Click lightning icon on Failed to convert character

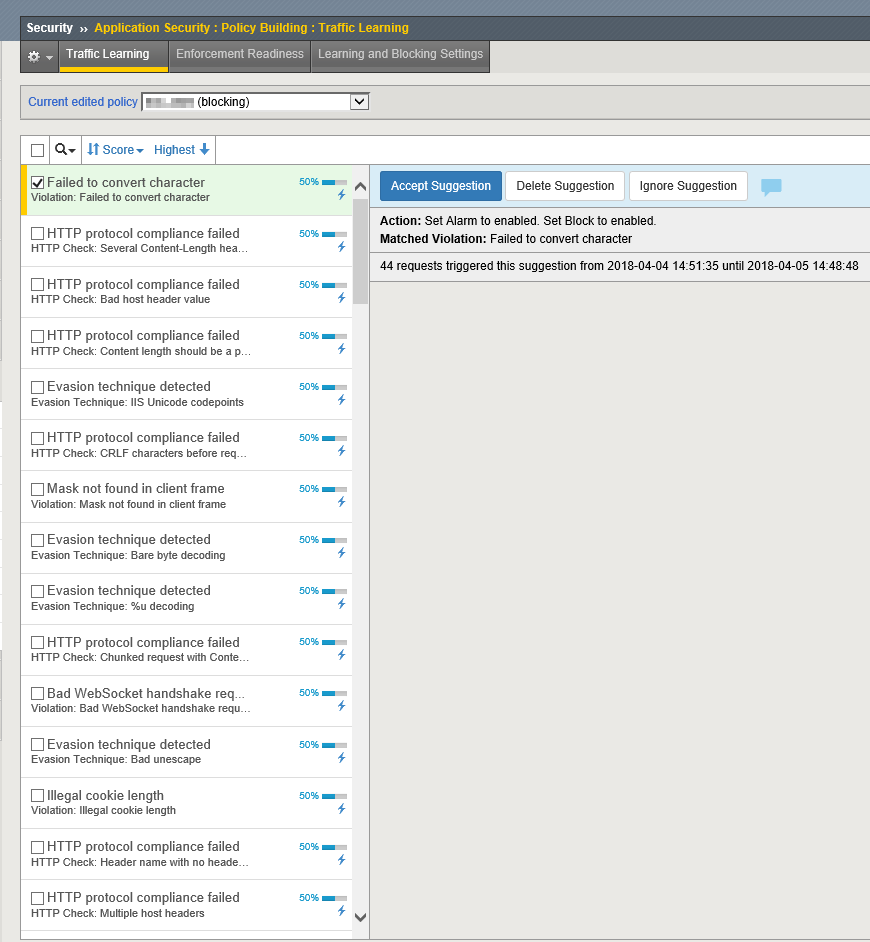[341, 195]
